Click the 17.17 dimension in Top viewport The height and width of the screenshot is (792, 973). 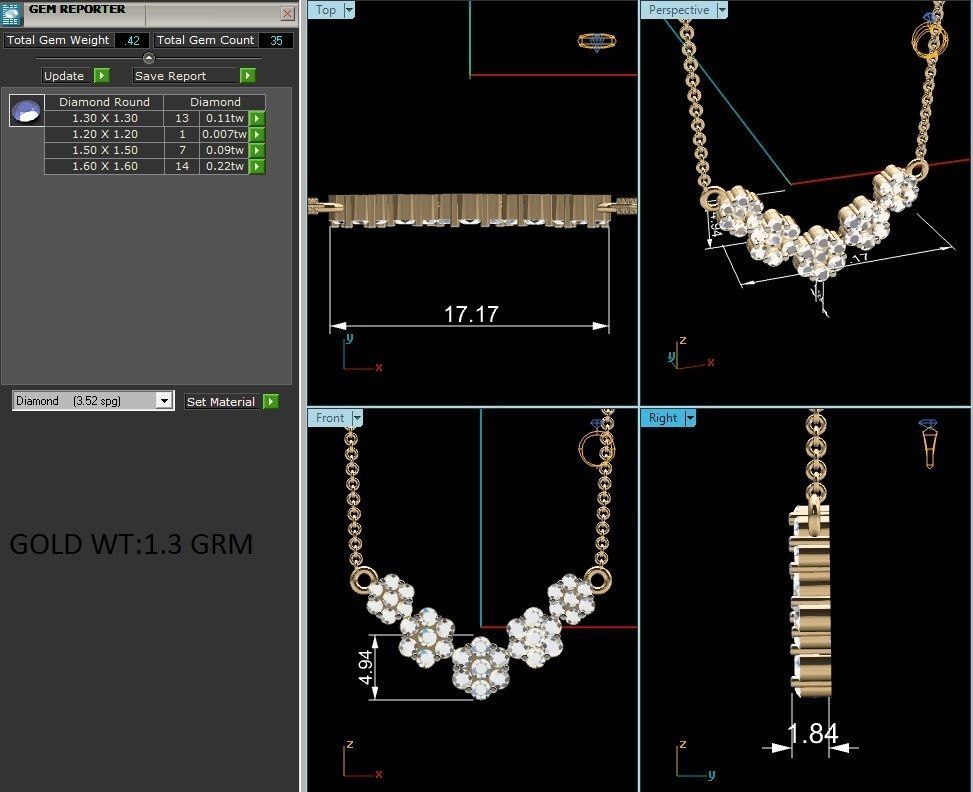471,314
